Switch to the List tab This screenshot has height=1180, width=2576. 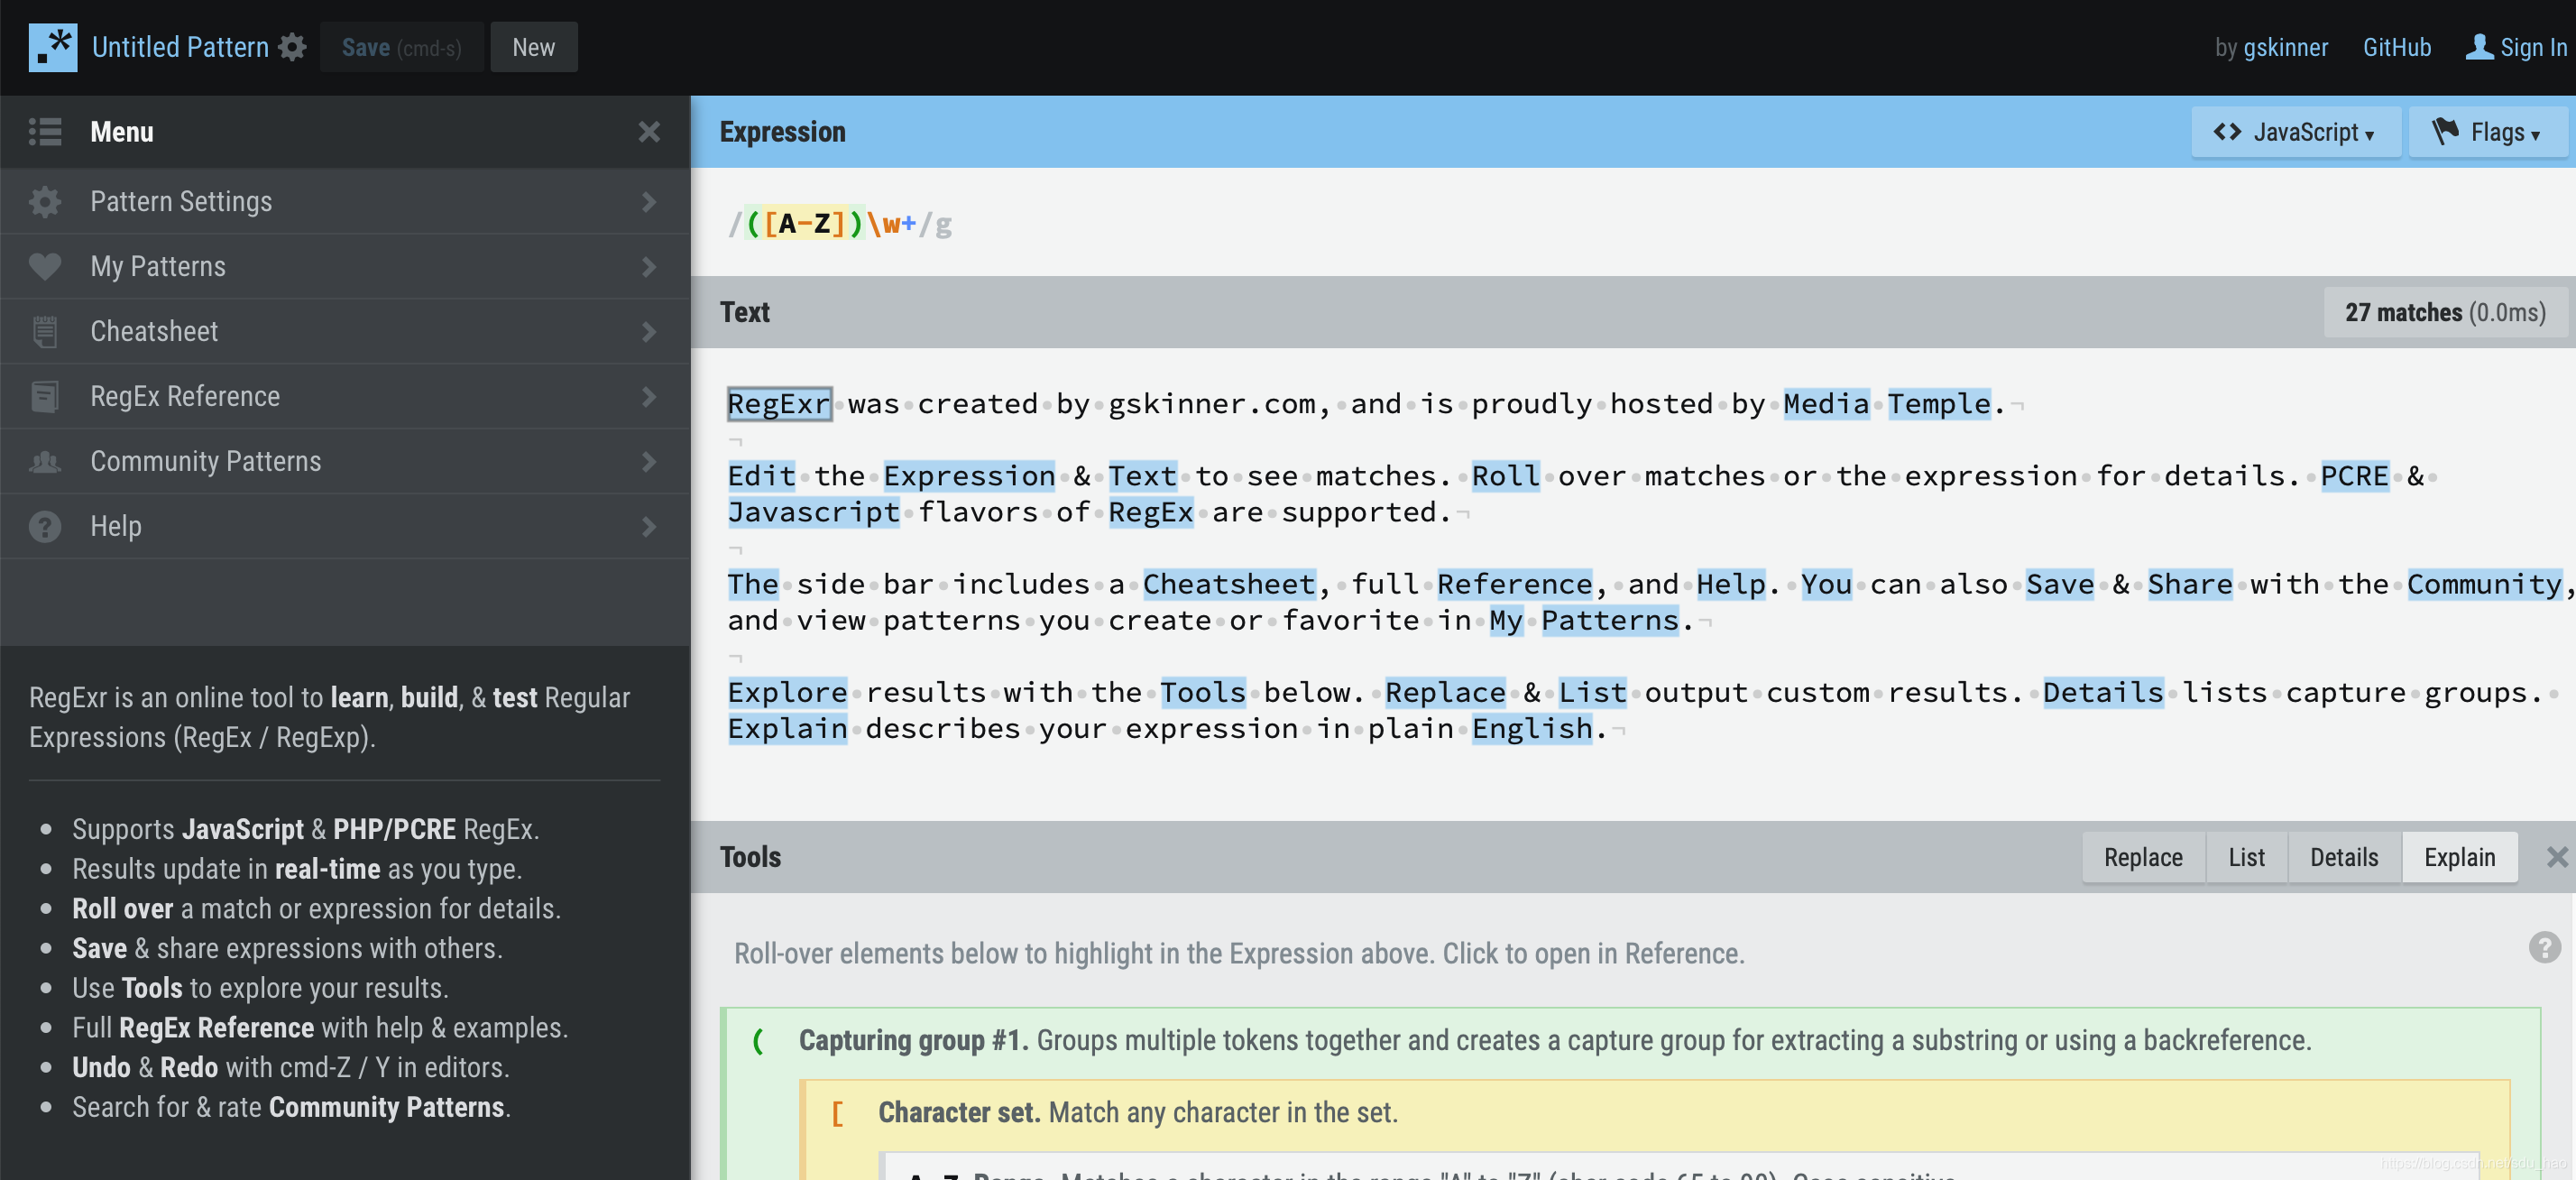coord(2244,856)
